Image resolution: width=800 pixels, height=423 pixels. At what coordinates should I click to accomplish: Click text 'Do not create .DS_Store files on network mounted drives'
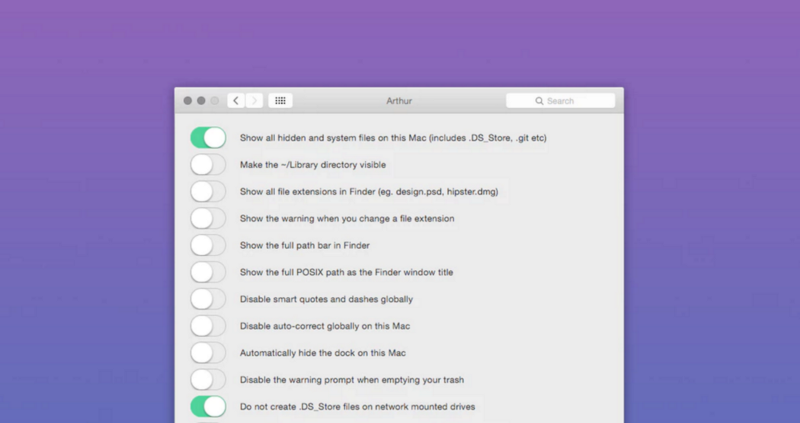358,407
